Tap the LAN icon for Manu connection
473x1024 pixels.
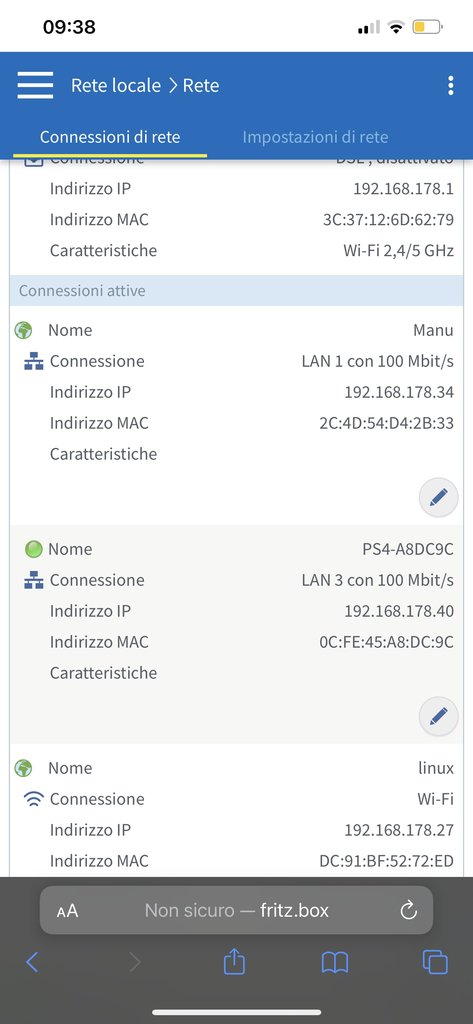click(x=33, y=361)
